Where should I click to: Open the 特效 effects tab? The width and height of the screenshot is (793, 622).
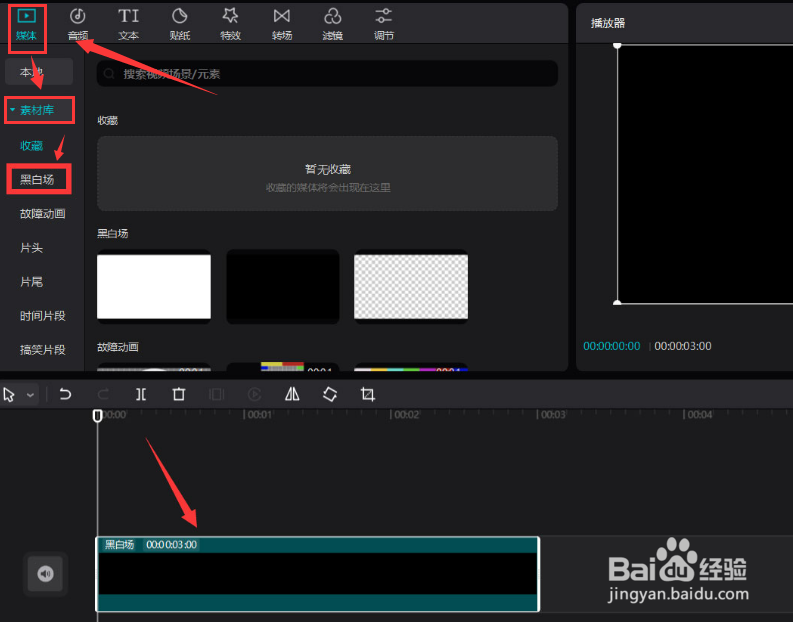(231, 24)
